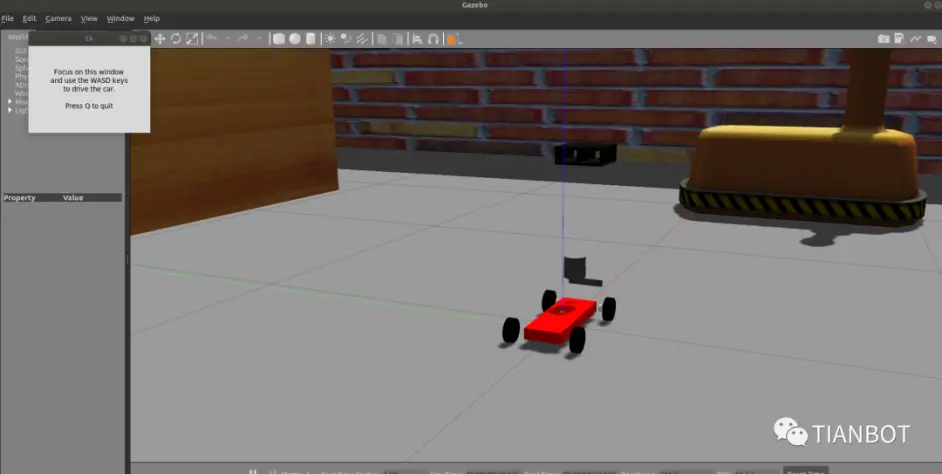Add a spot light
Image resolution: width=942 pixels, height=474 pixels.
[x=346, y=39]
